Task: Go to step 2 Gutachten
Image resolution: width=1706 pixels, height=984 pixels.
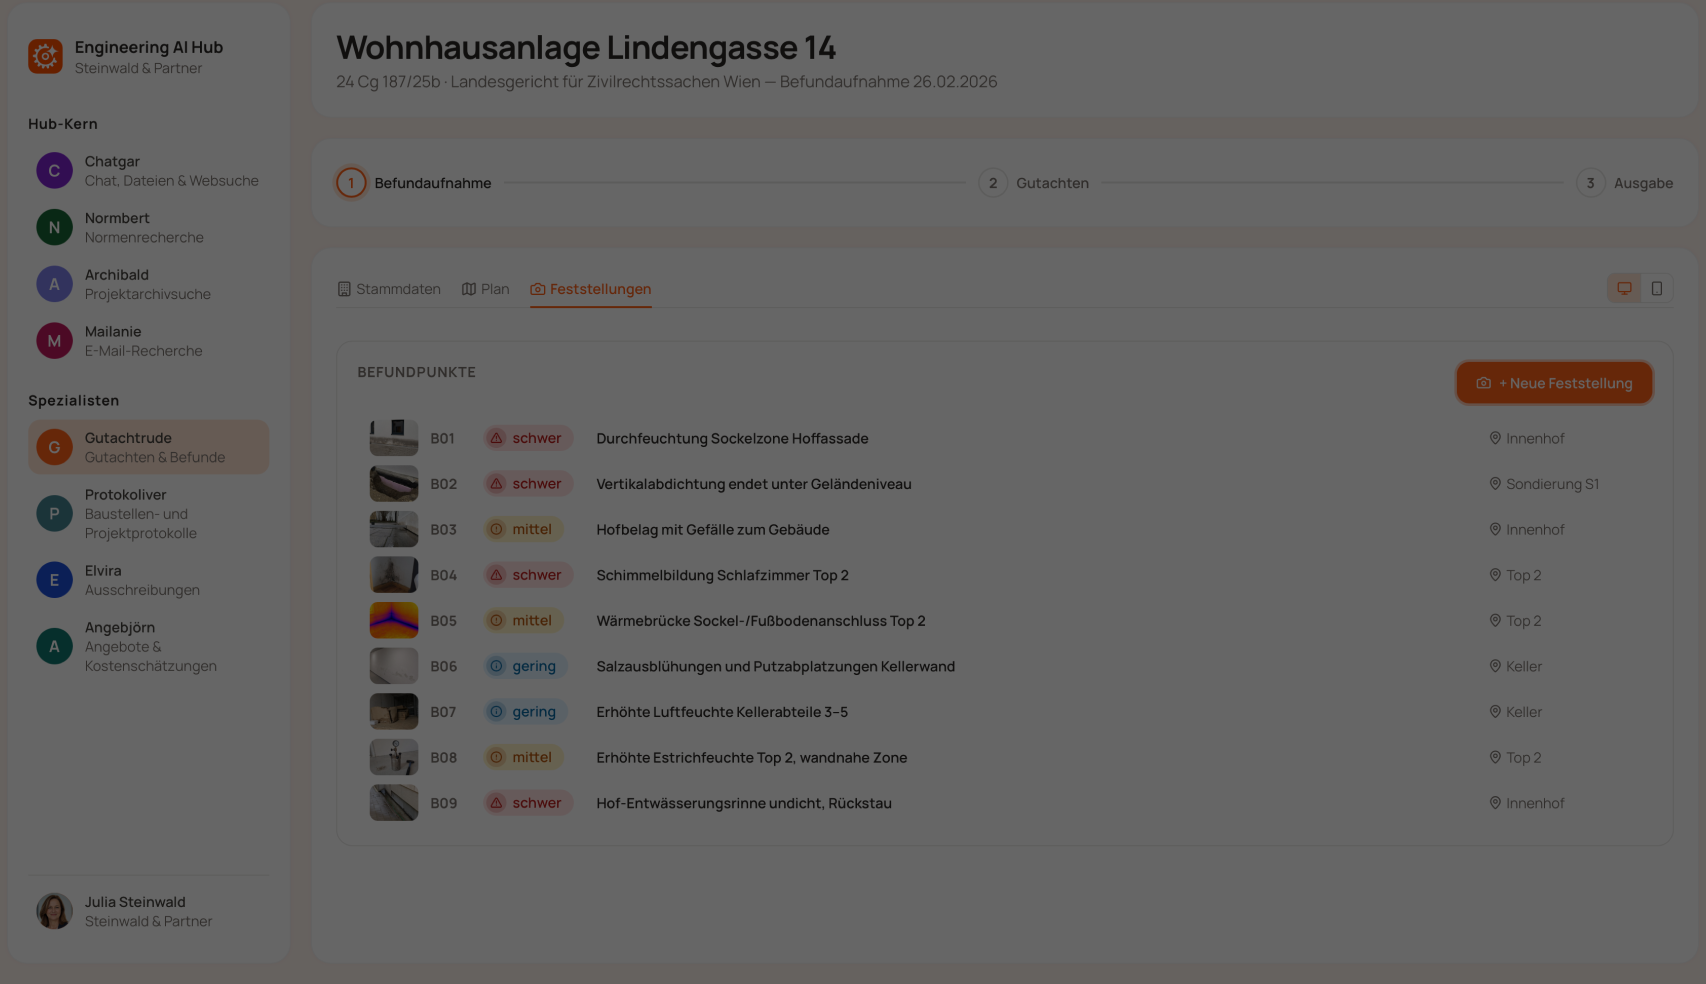Action: click(1034, 183)
